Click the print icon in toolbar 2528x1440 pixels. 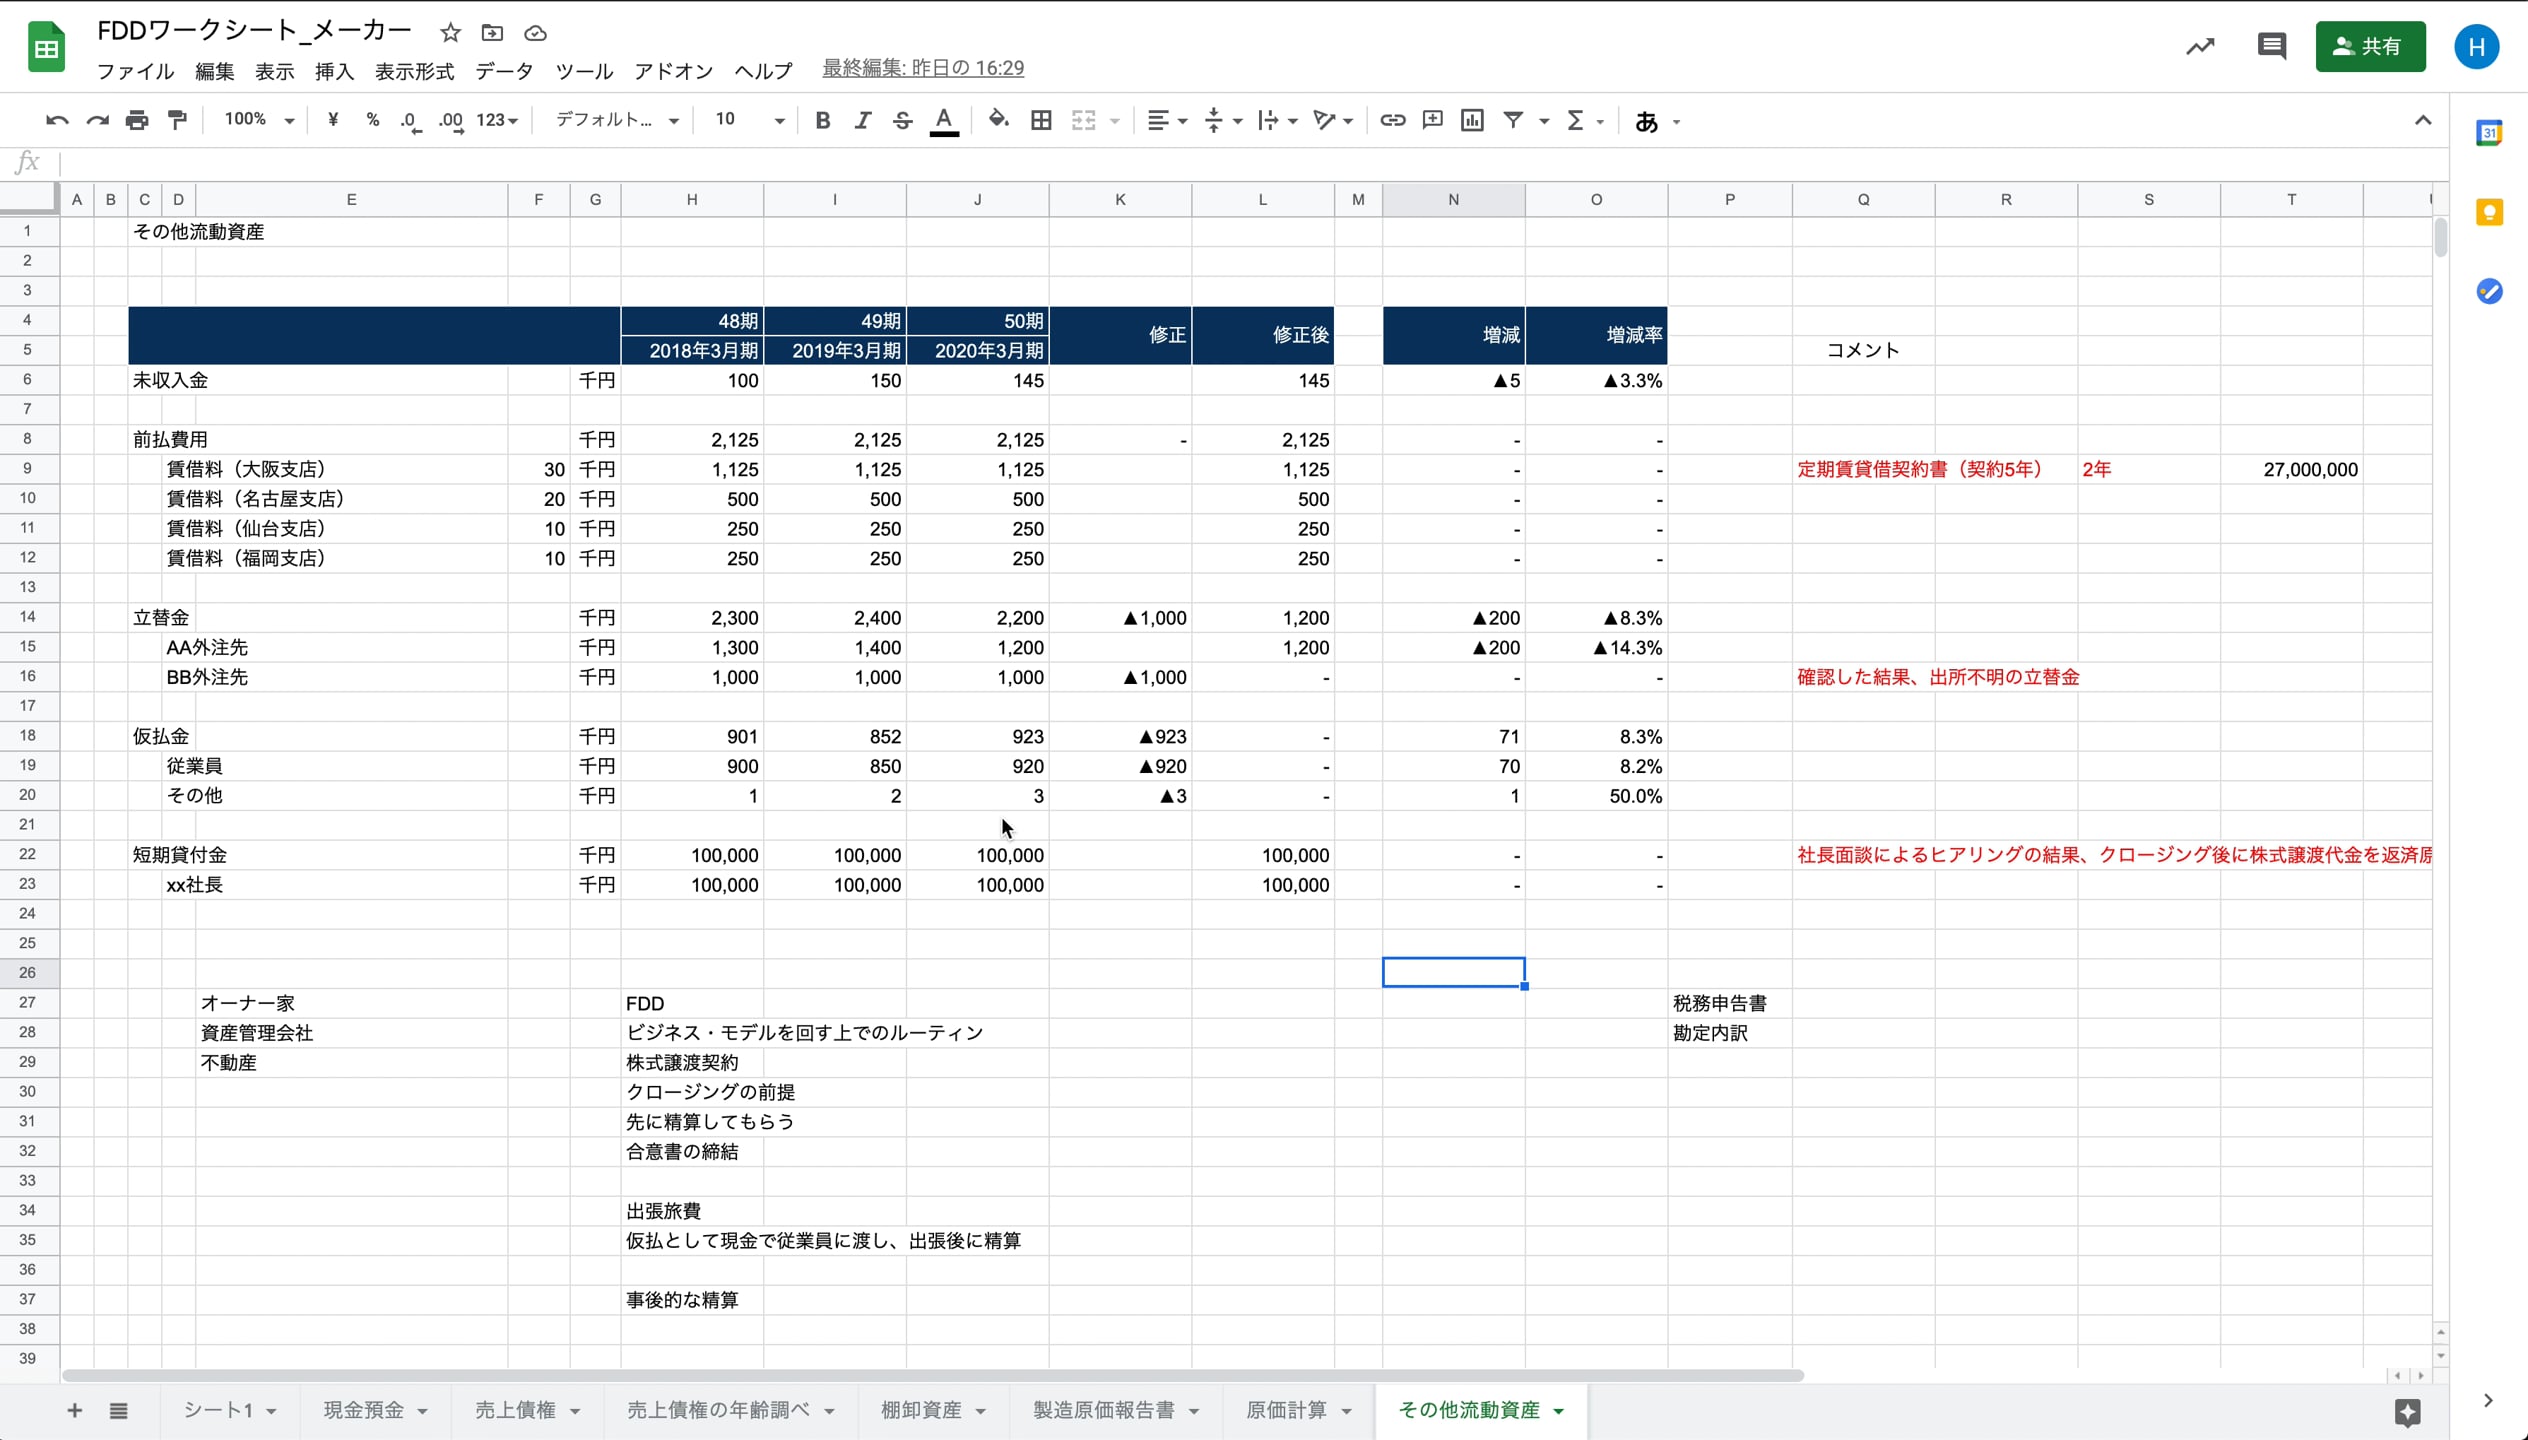coord(137,120)
